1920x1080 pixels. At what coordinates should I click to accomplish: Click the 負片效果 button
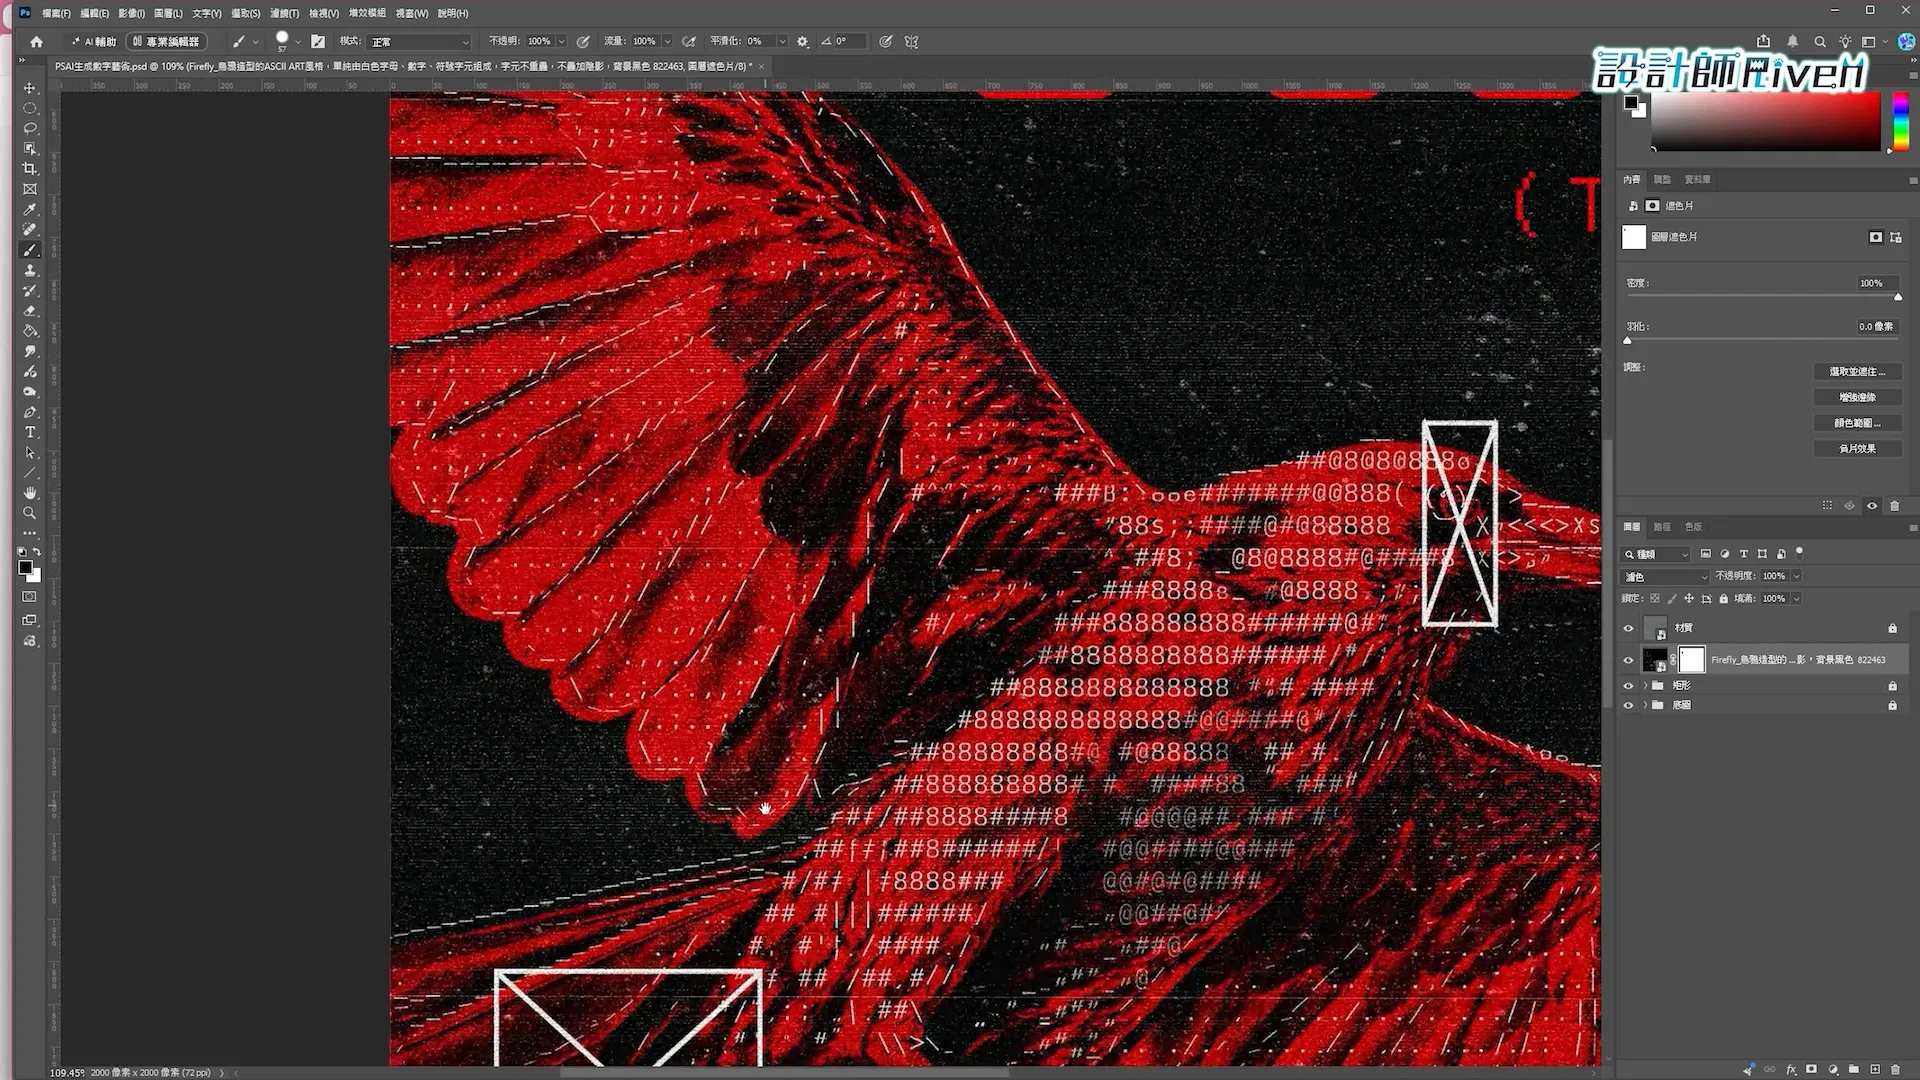1857,449
